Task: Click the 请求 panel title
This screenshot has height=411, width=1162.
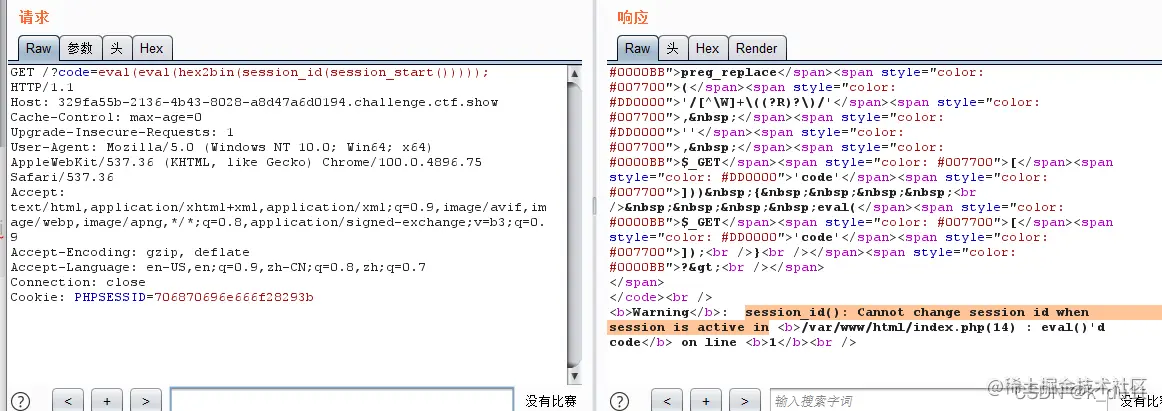Action: tap(34, 17)
